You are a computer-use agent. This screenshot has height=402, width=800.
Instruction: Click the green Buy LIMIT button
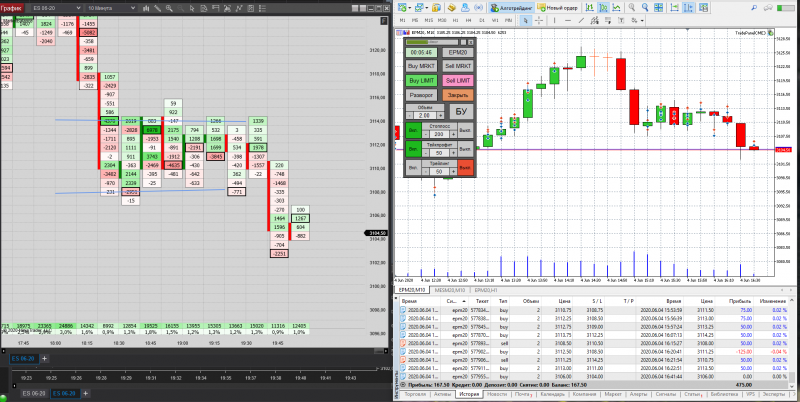[x=421, y=80]
